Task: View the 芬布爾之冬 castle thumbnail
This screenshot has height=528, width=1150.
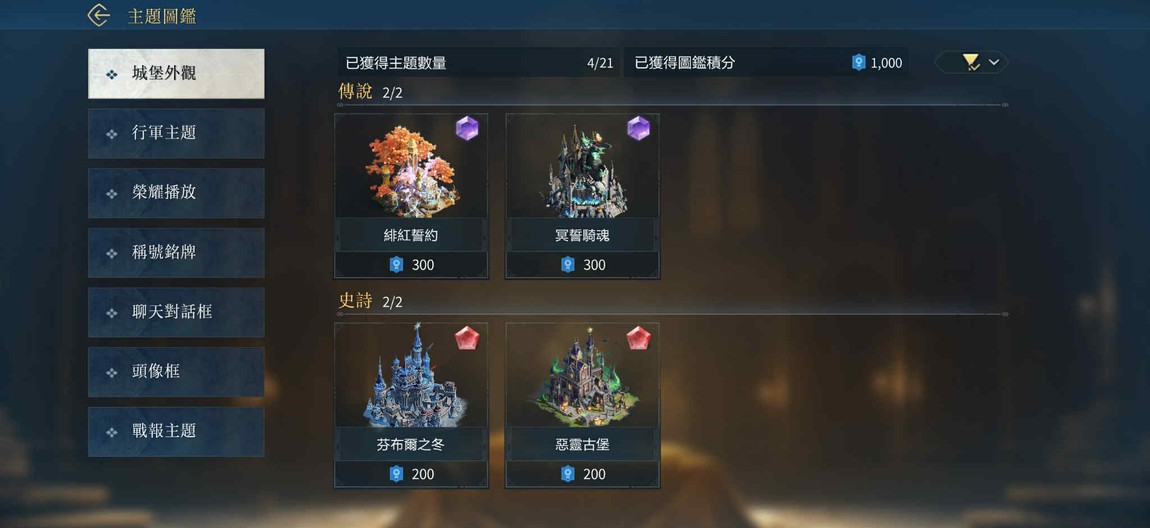Action: tap(412, 377)
